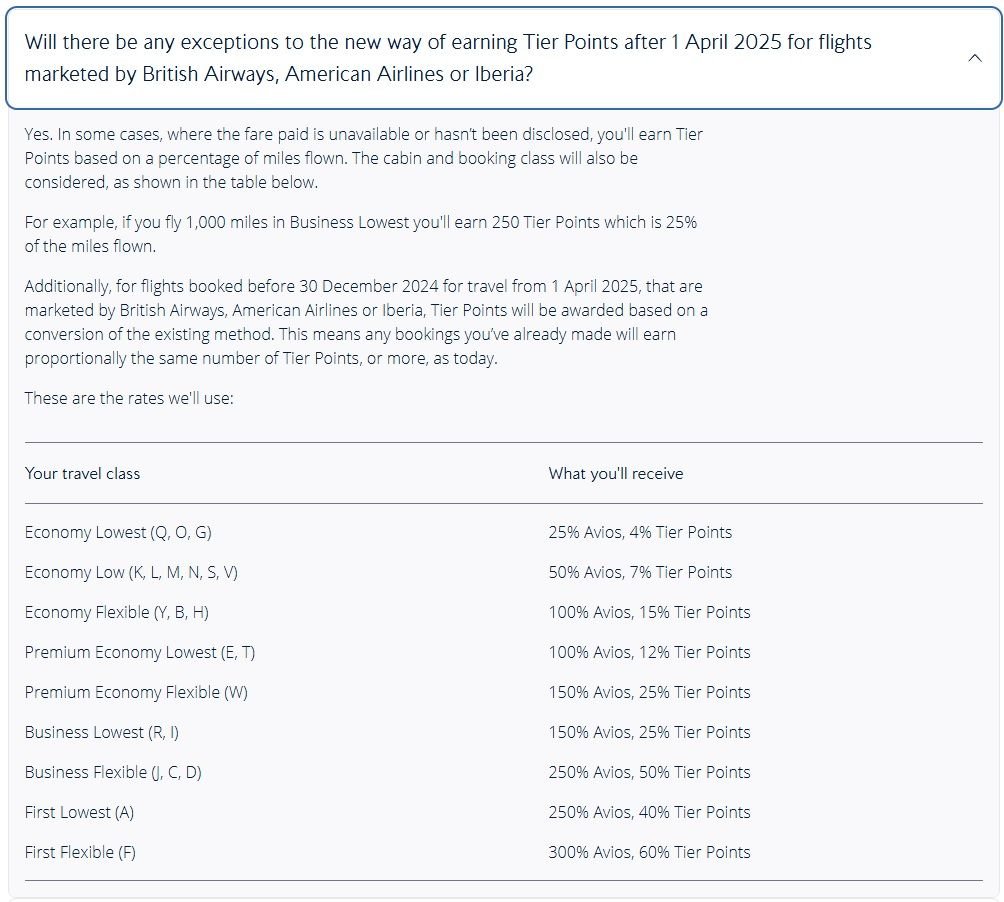Viewport: 1004px width, 902px height.
Task: Click the '250% Avios, 50% Tier Points' value
Action: tap(649, 772)
